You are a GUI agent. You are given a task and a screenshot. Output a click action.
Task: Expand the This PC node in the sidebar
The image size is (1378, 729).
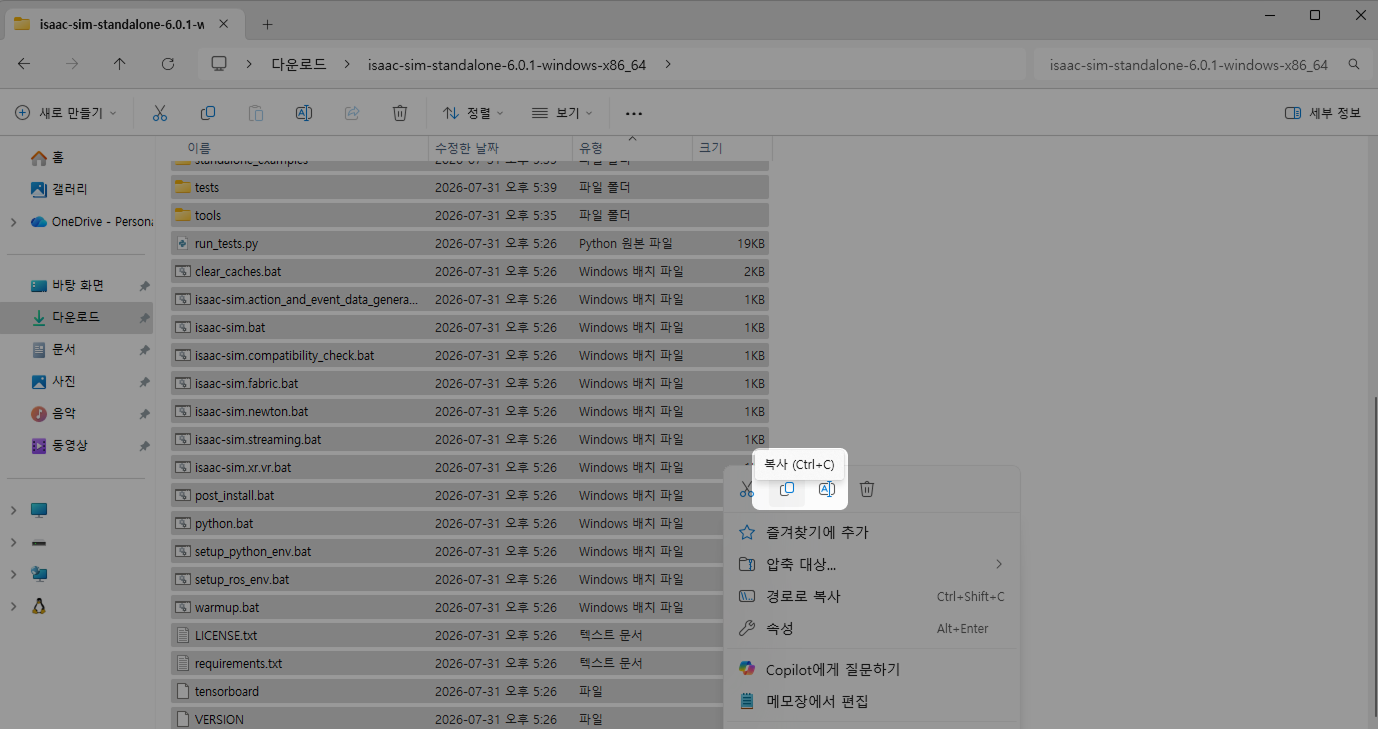point(13,510)
